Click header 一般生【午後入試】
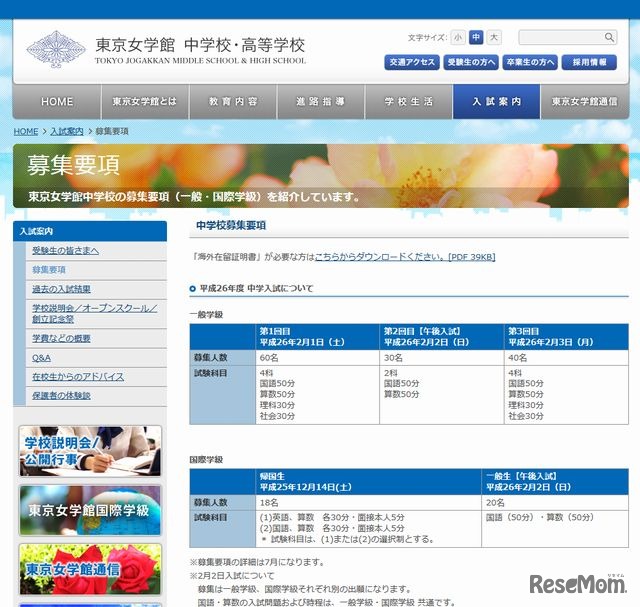 click(555, 482)
